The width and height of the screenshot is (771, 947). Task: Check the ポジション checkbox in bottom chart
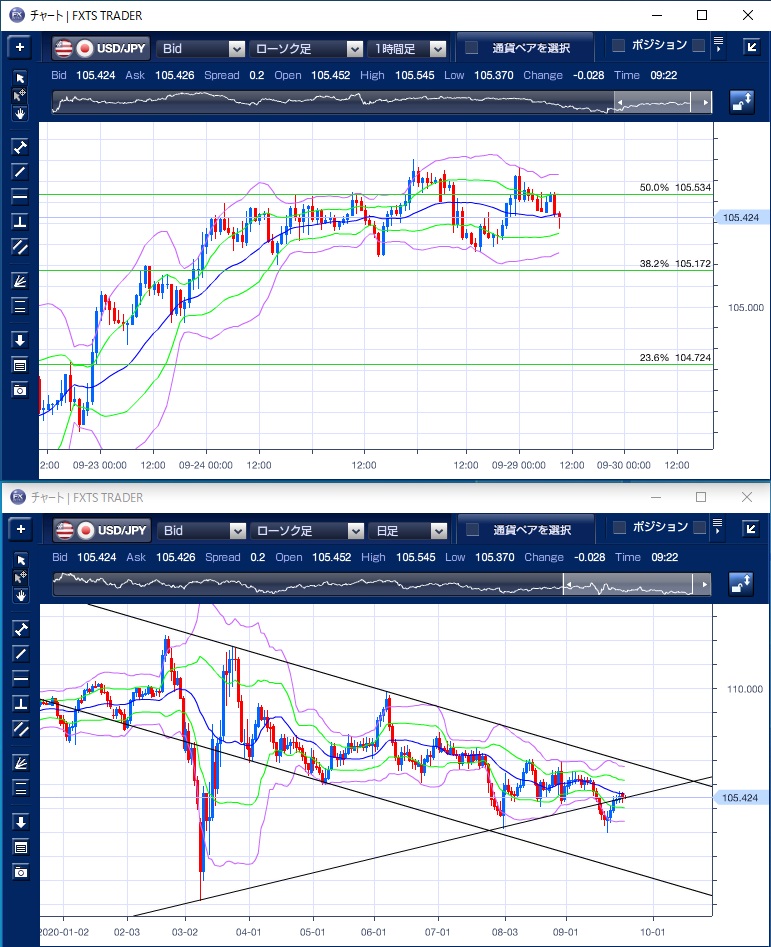(618, 527)
